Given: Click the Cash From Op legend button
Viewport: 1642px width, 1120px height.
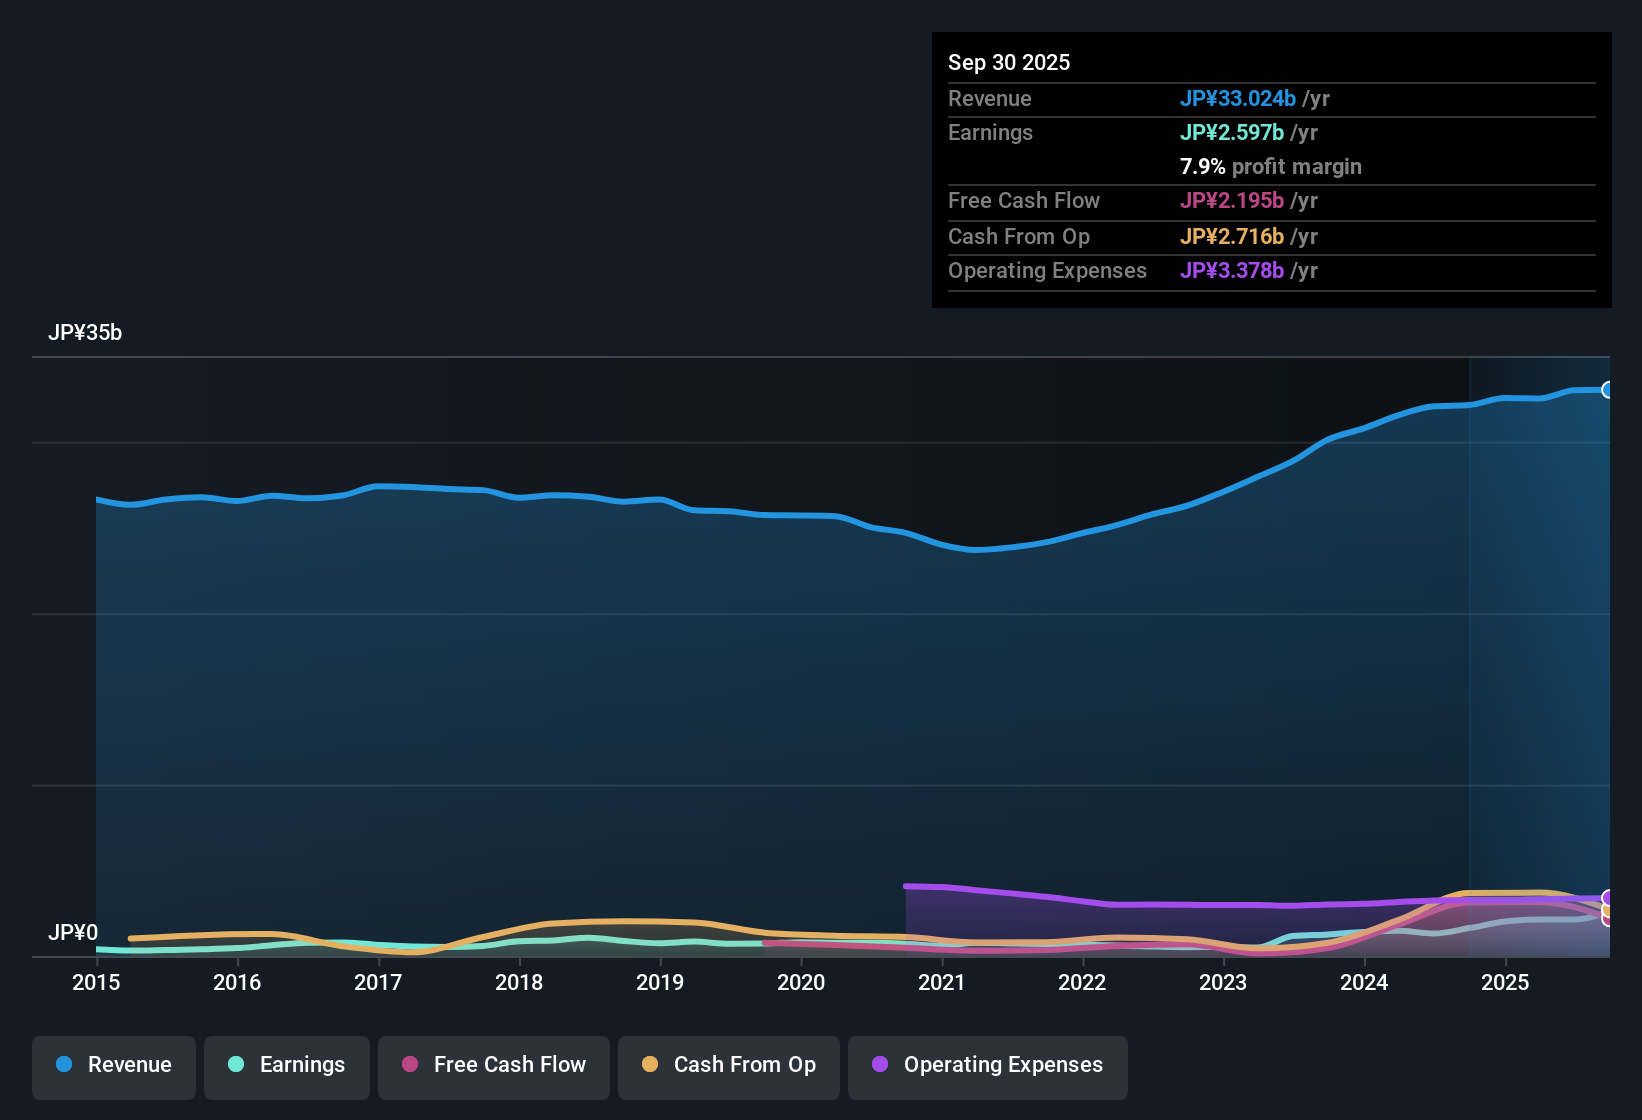Looking at the screenshot, I should (728, 1066).
